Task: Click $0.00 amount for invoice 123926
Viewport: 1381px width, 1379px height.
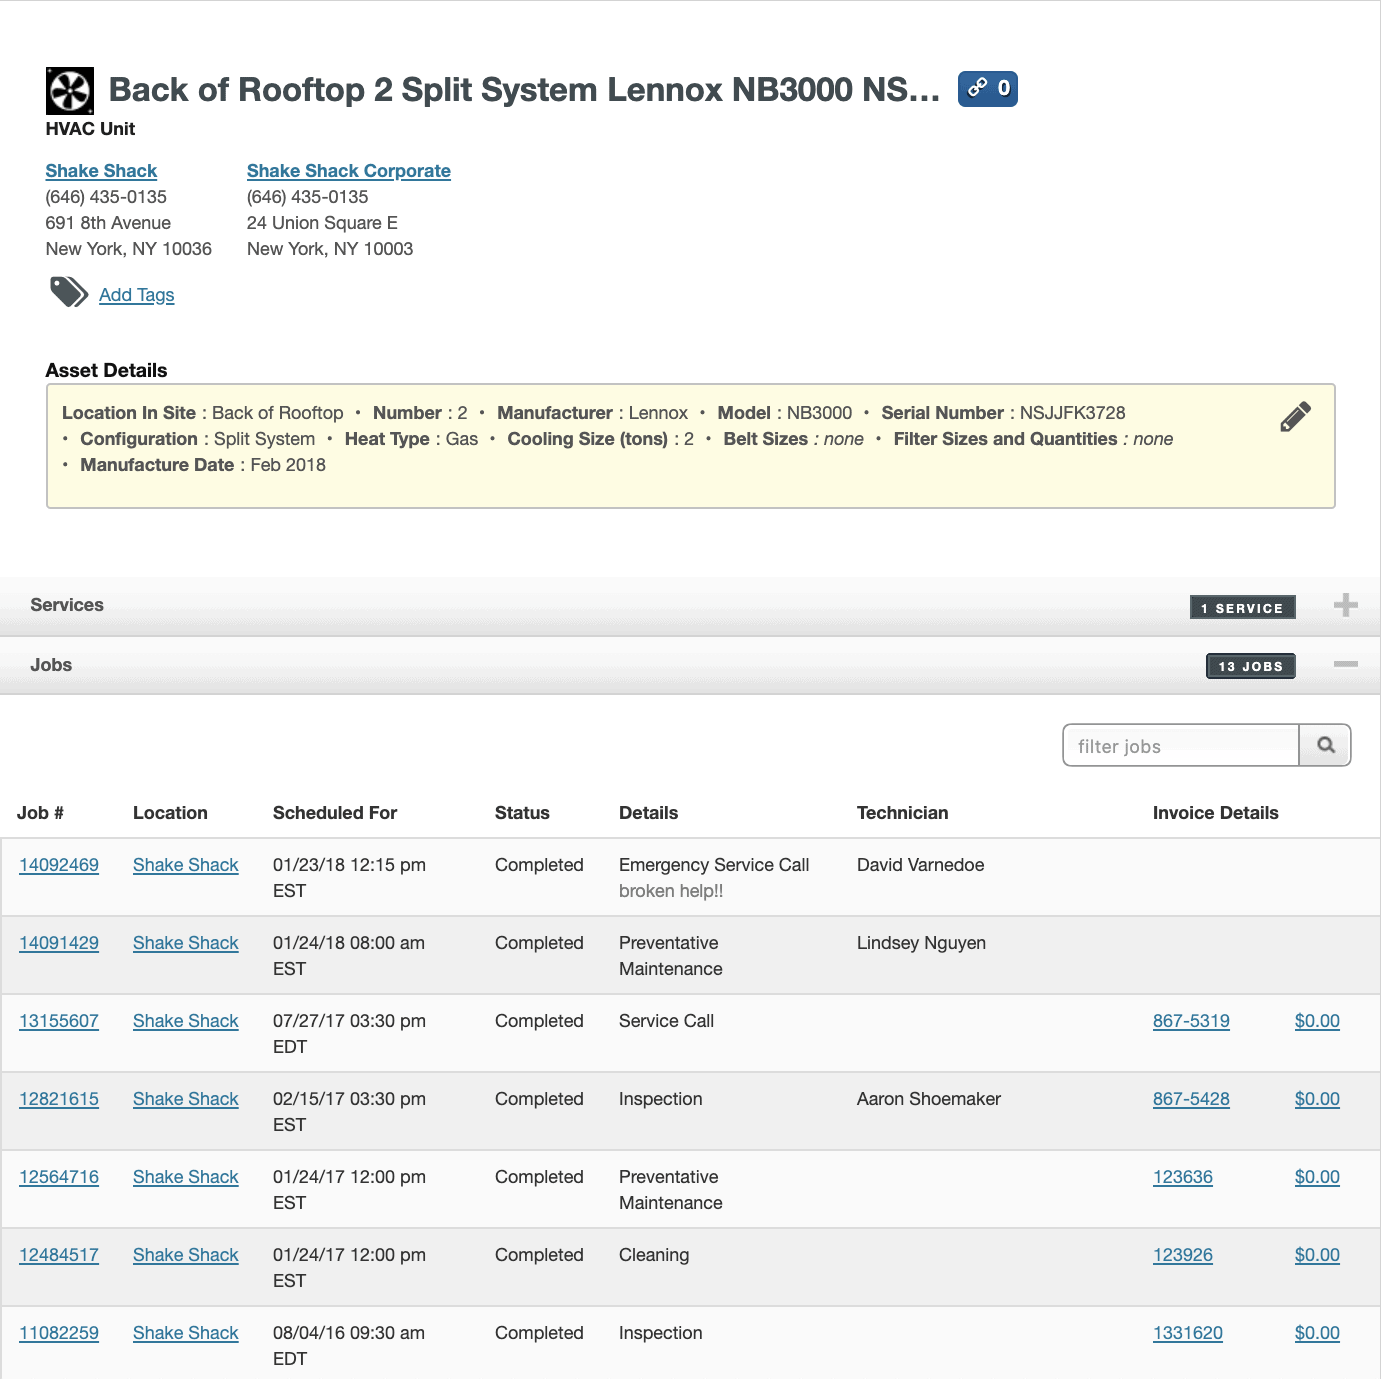Action: point(1317,1255)
